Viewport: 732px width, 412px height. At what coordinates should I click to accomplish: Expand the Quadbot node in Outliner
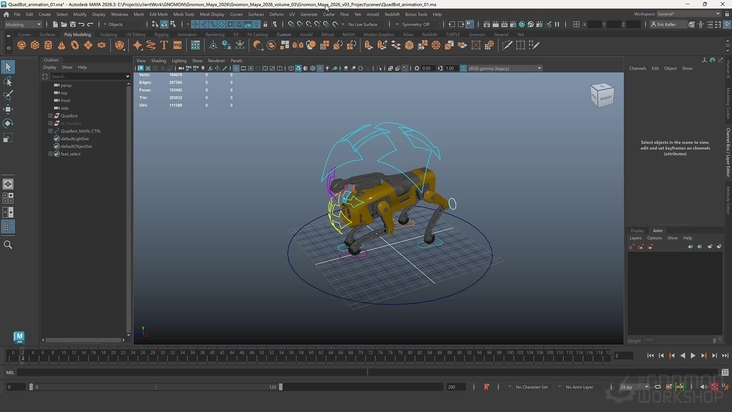coord(50,116)
